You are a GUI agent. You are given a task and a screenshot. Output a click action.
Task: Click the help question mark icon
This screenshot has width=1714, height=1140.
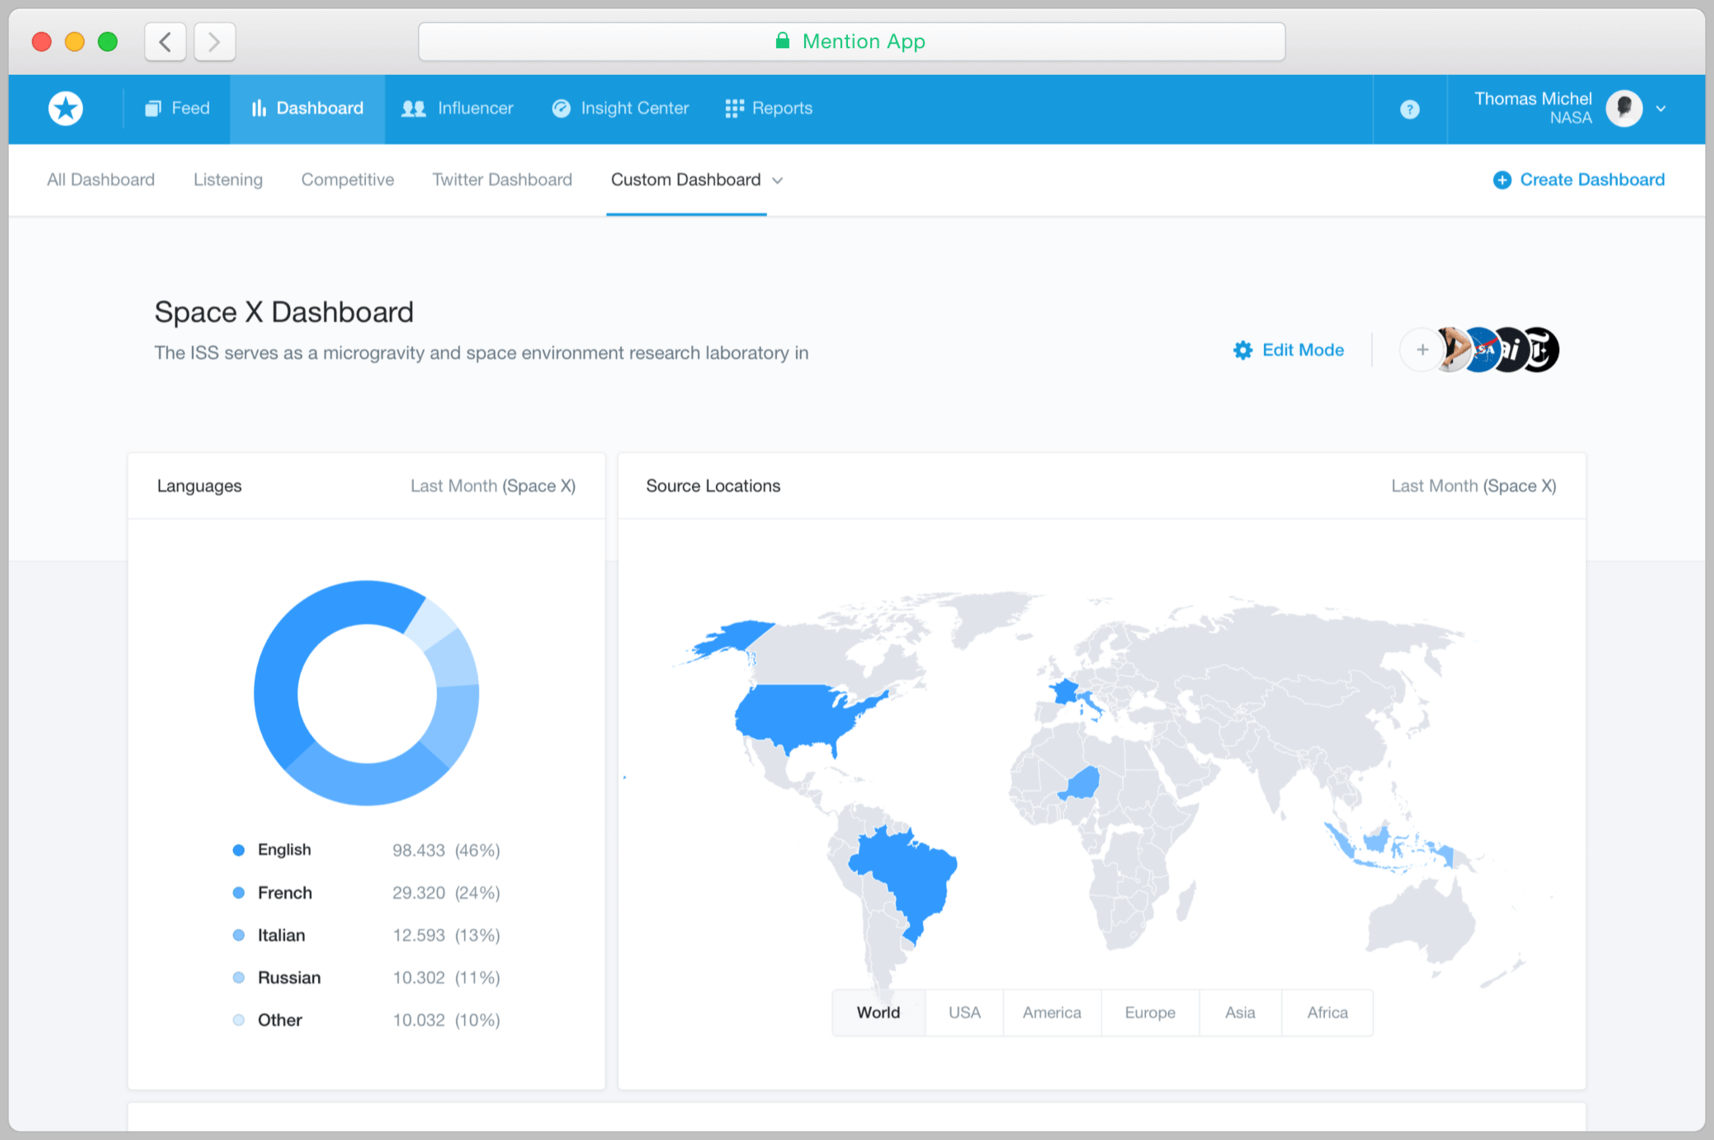[1409, 109]
